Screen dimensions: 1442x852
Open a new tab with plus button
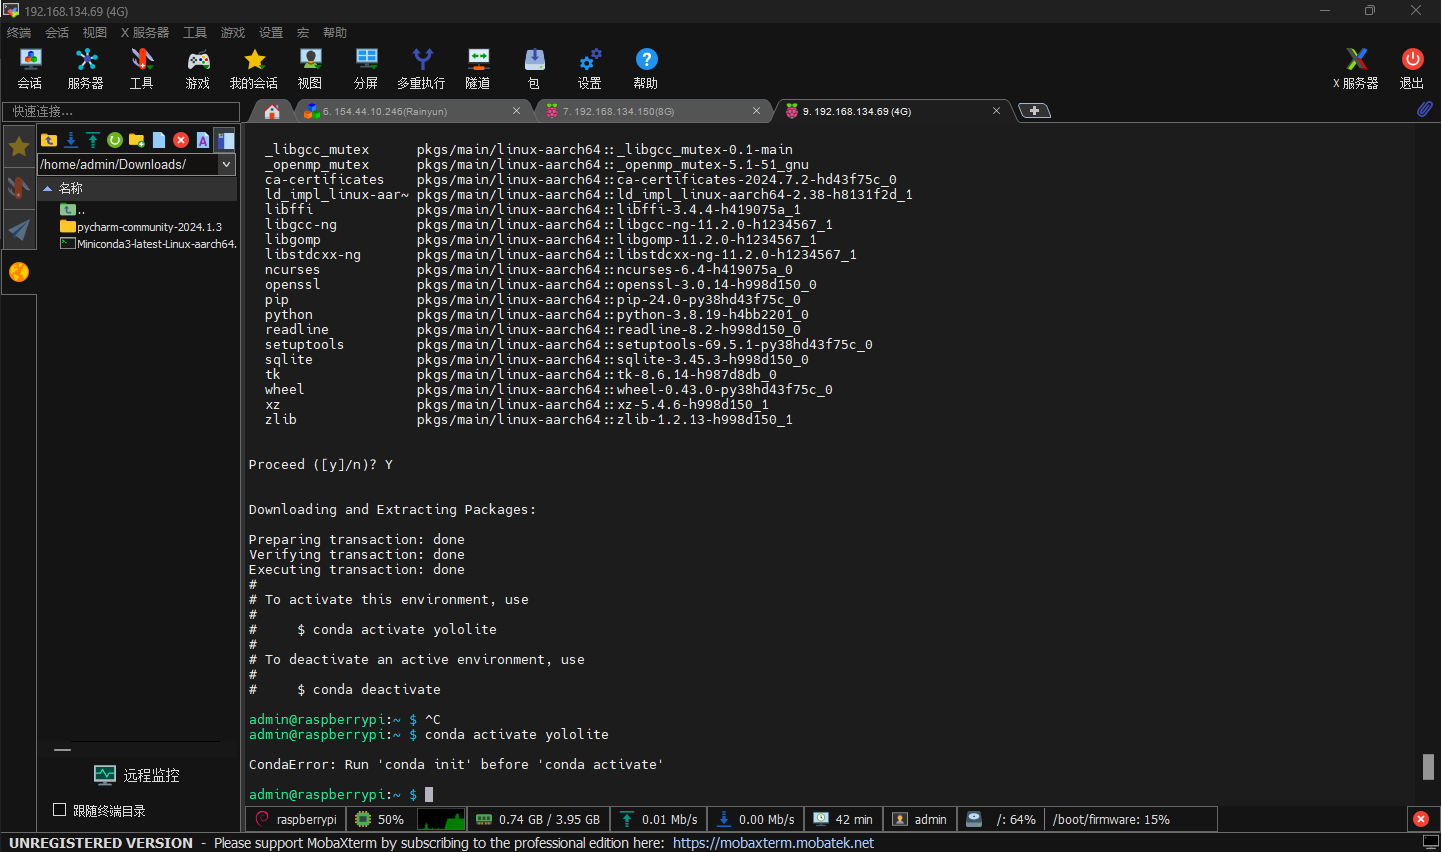[1034, 110]
